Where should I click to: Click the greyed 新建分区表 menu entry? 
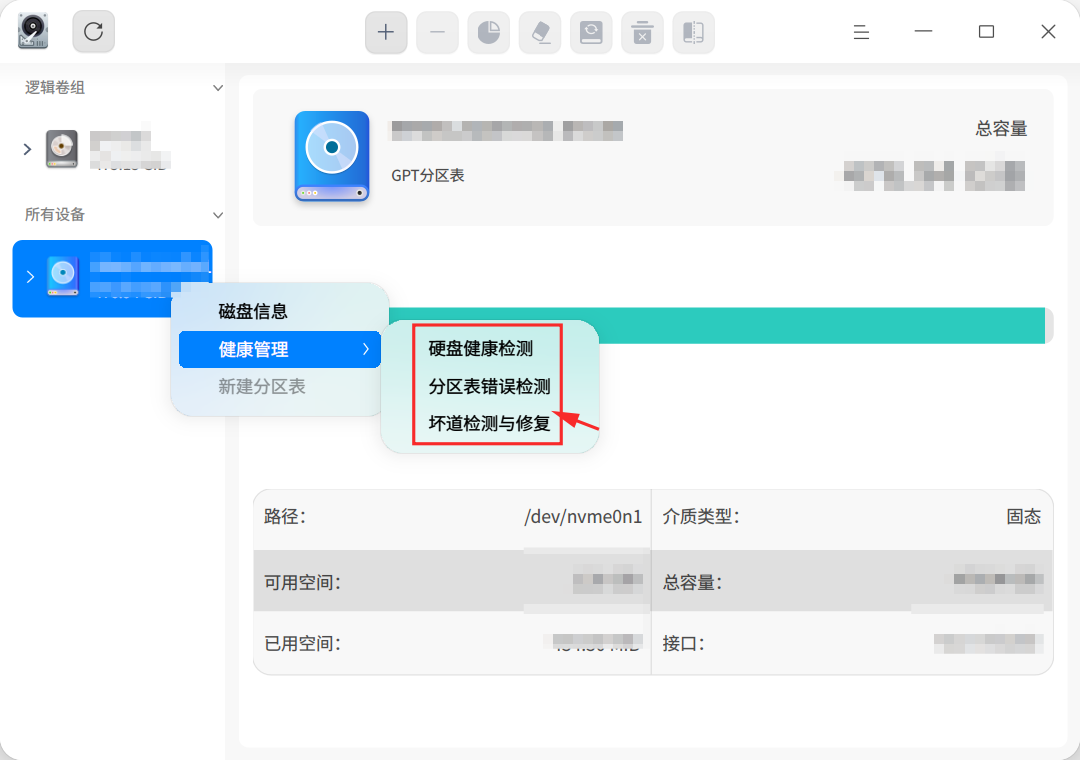tap(280, 387)
